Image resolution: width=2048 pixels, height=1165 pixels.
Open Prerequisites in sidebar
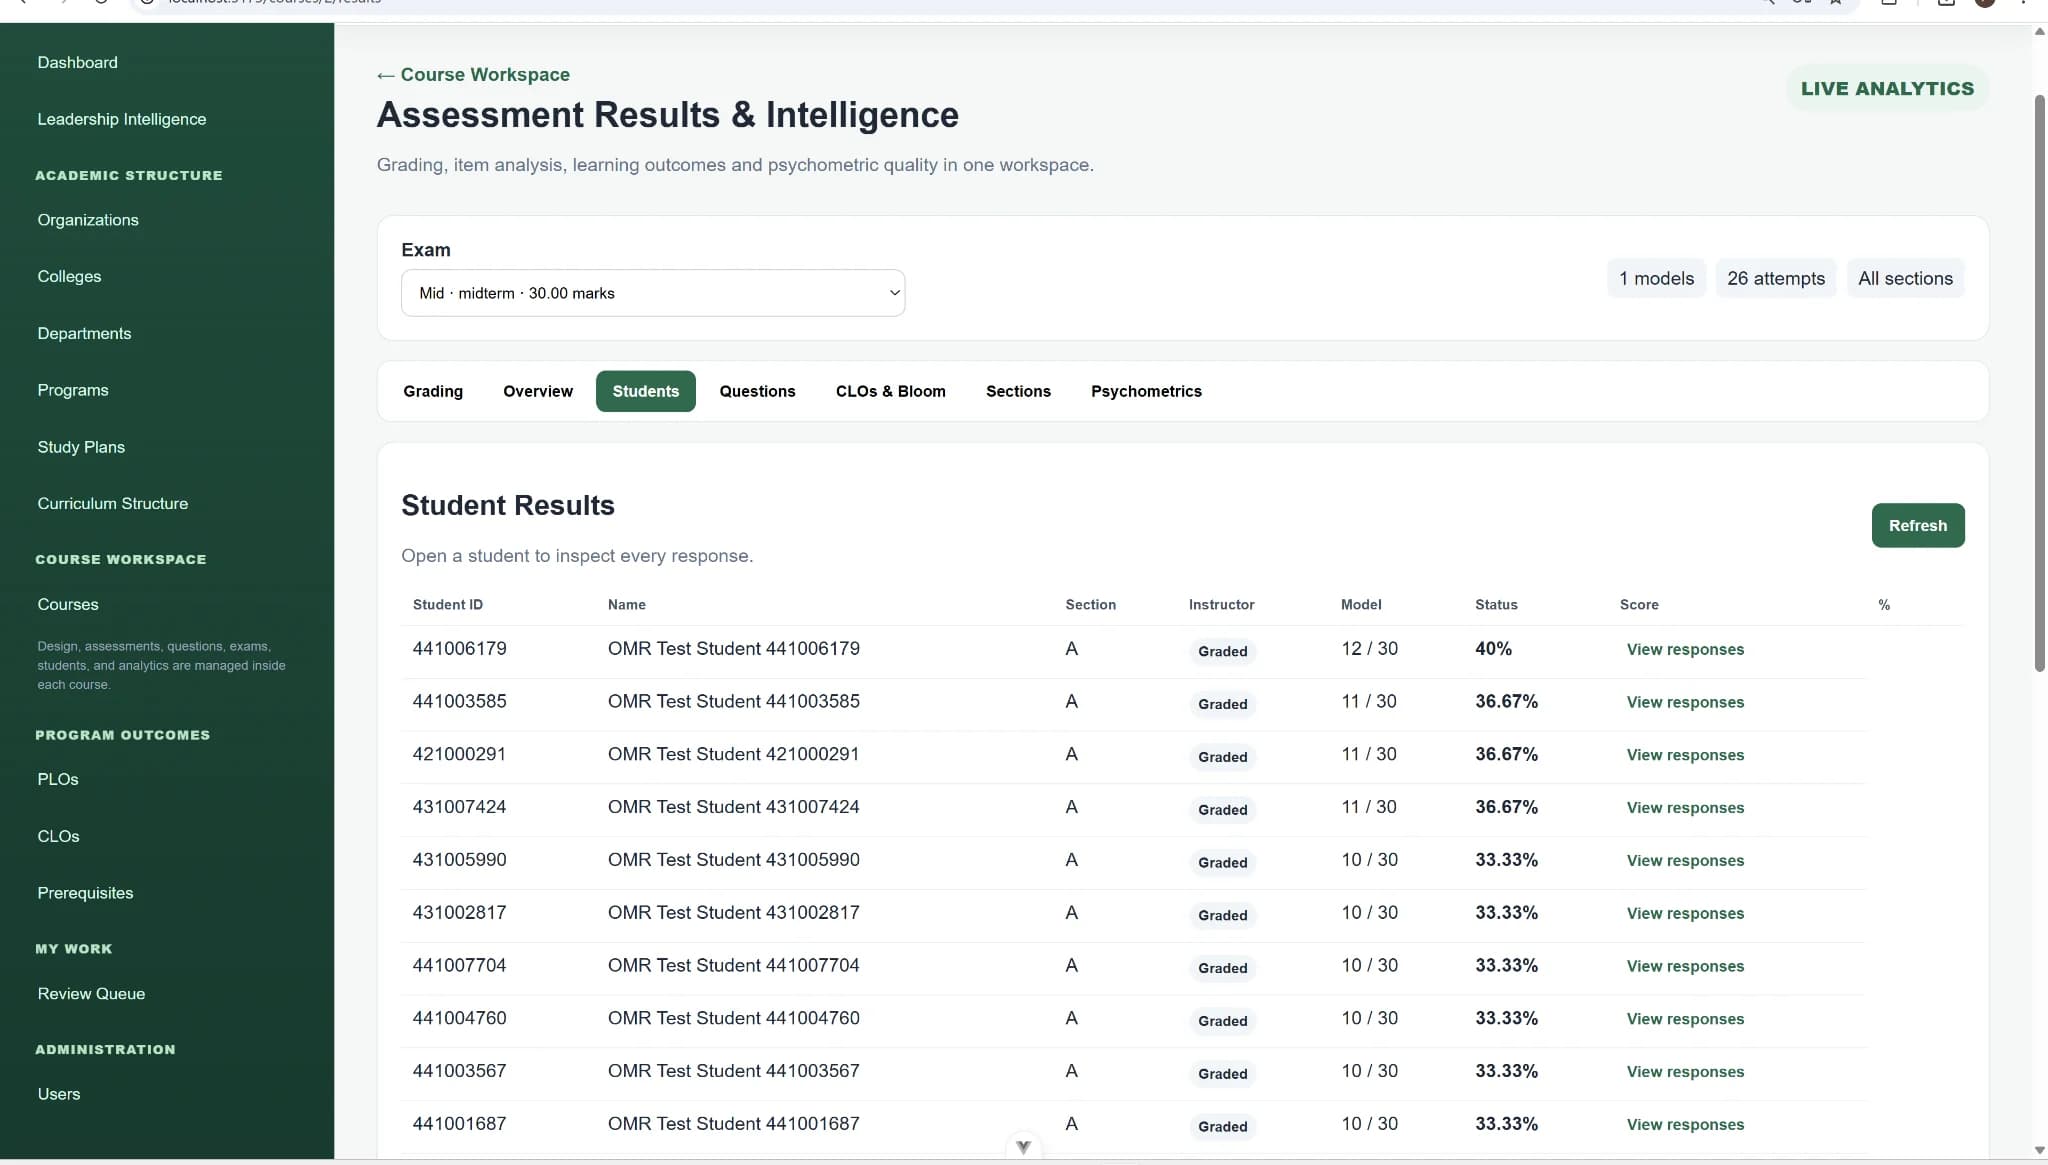(85, 893)
